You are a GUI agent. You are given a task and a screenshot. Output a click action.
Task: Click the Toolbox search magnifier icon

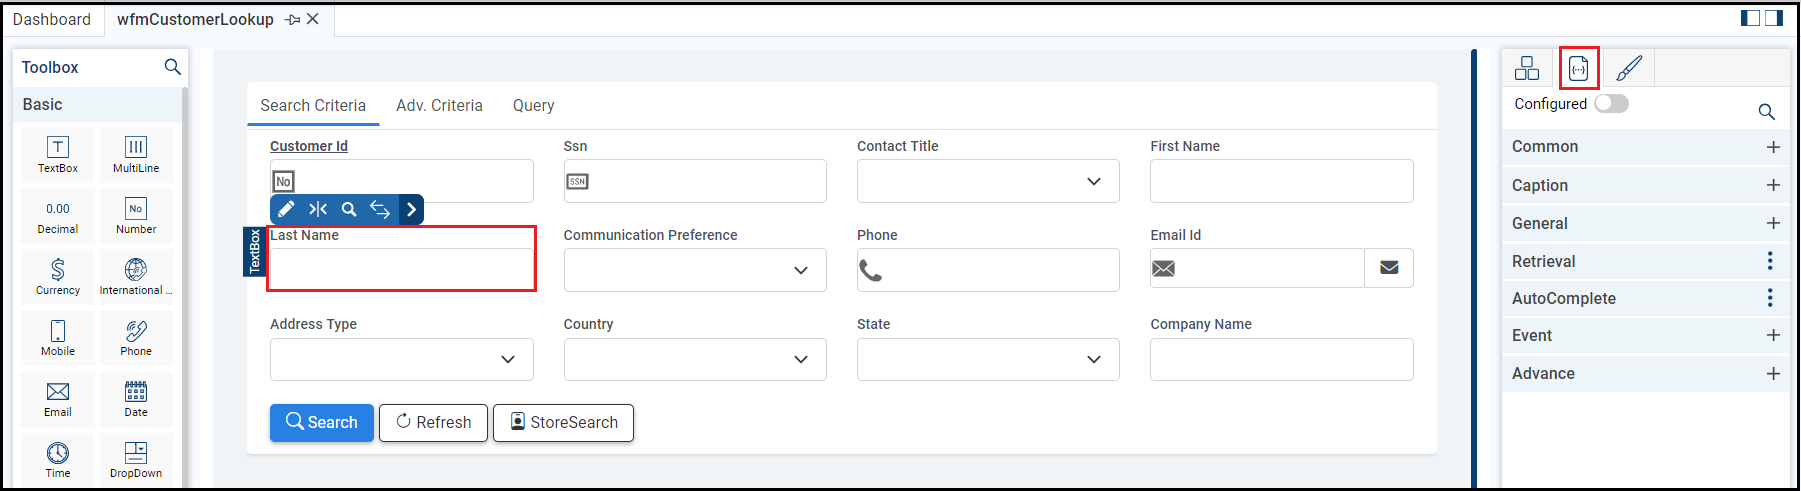172,67
